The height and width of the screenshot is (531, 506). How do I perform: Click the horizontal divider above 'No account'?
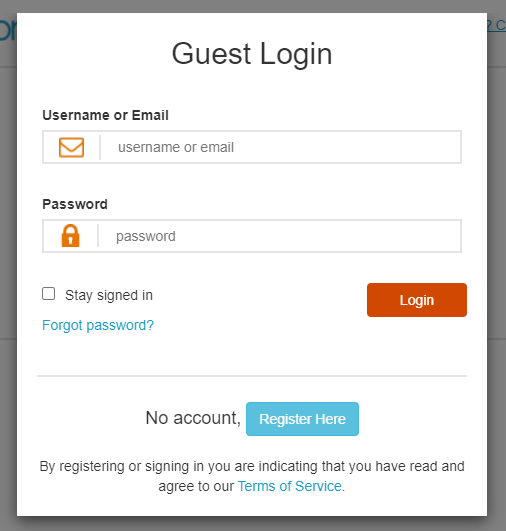[x=252, y=376]
